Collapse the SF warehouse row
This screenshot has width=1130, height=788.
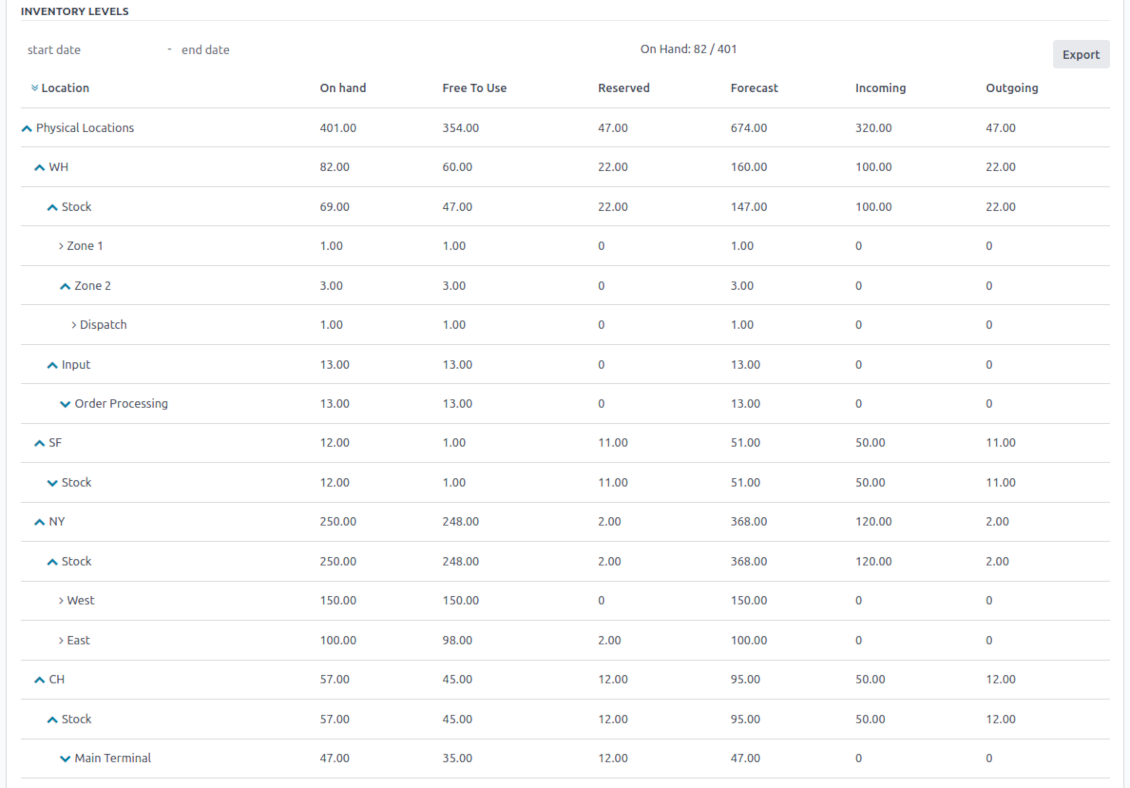click(x=40, y=443)
